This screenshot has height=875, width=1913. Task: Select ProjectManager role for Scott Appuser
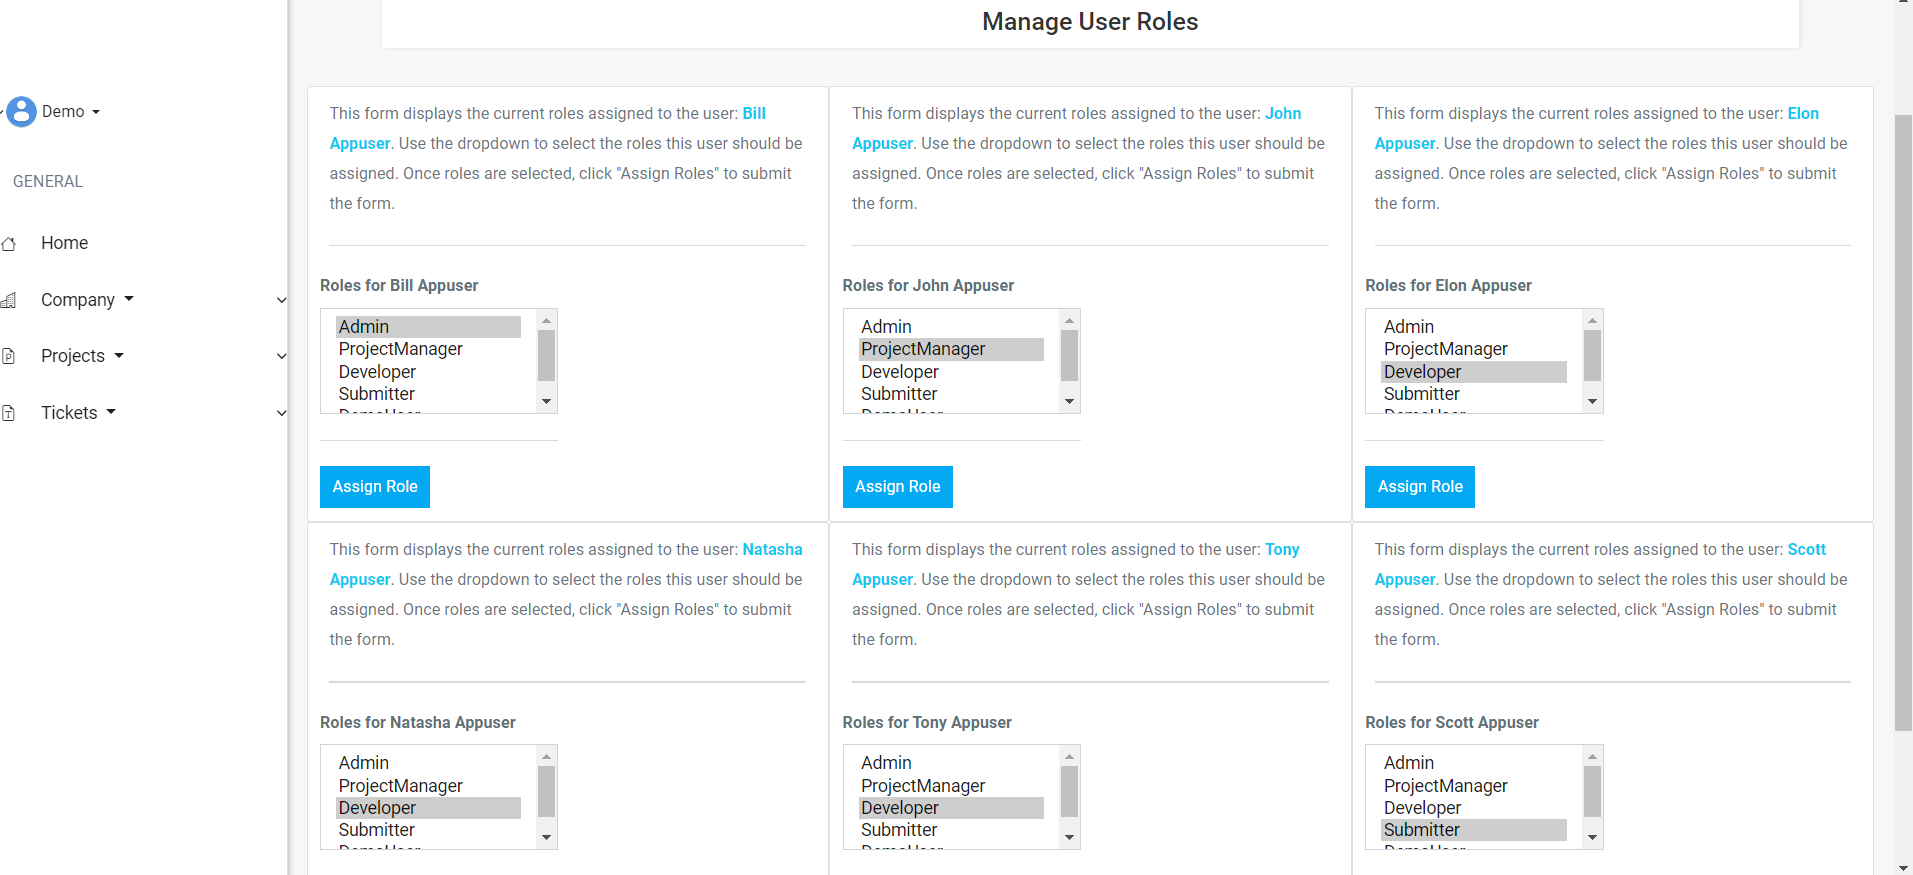pos(1474,786)
